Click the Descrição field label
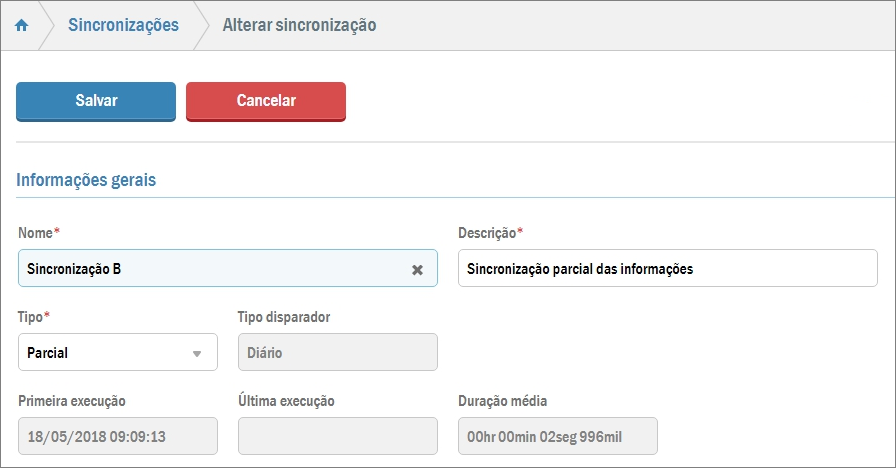Image resolution: width=896 pixels, height=468 pixels. pyautogui.click(x=488, y=233)
